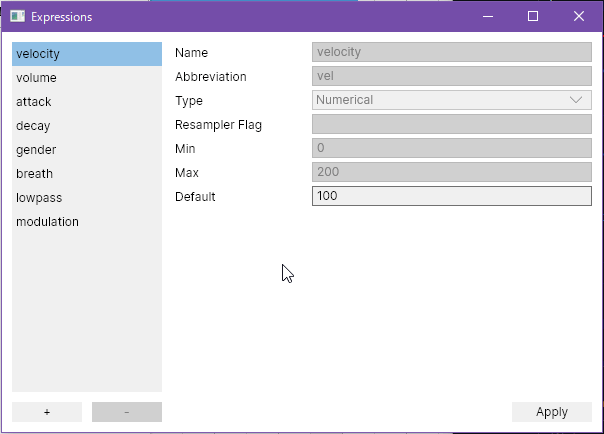Select the gender expression
This screenshot has height=434, width=604.
point(87,150)
